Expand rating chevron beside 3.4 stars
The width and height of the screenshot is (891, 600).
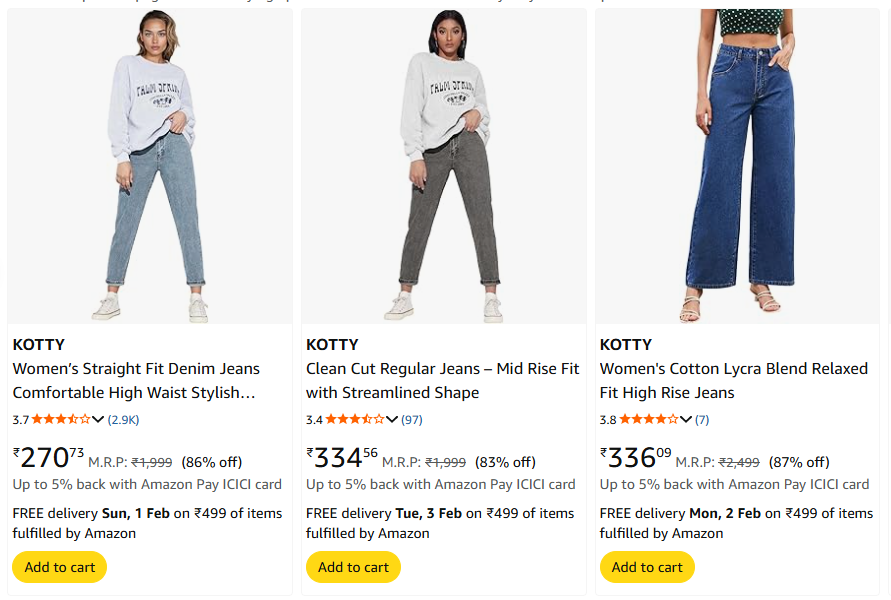click(392, 419)
